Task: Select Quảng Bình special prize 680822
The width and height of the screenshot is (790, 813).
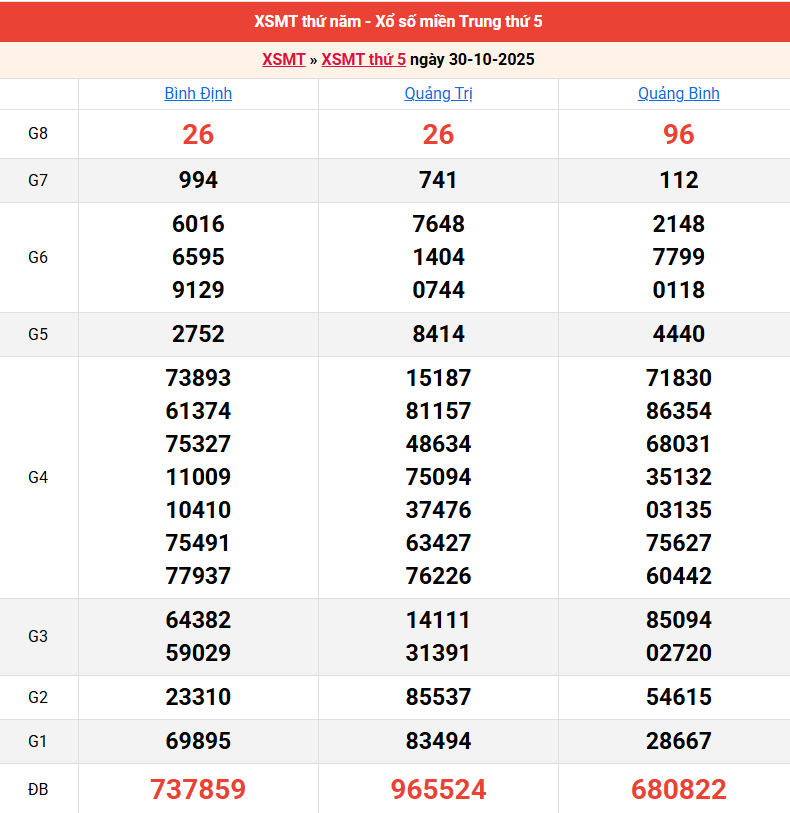Action: [678, 789]
